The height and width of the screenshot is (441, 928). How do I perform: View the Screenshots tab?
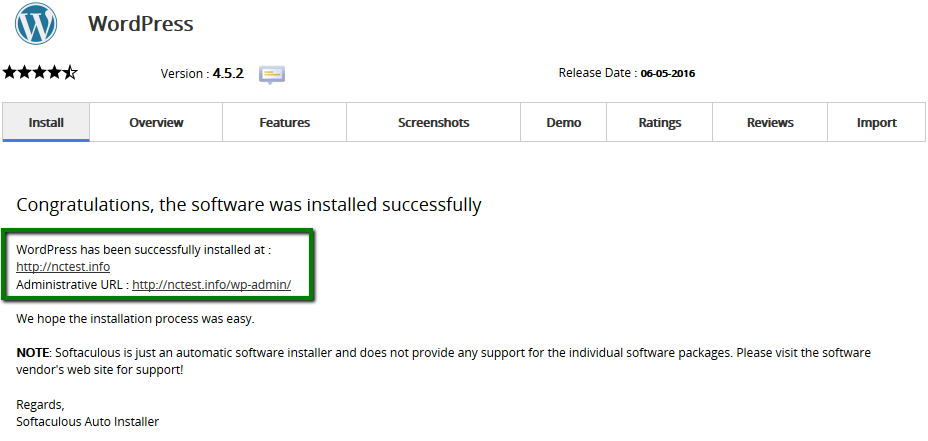pyautogui.click(x=433, y=122)
